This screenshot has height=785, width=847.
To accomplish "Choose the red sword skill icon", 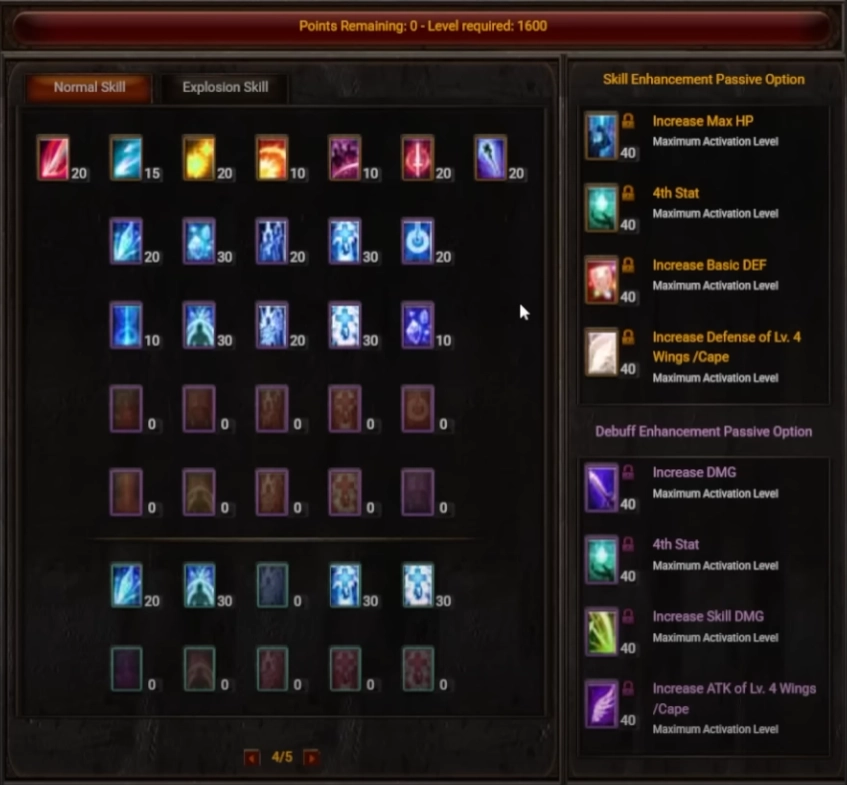I will point(418,158).
